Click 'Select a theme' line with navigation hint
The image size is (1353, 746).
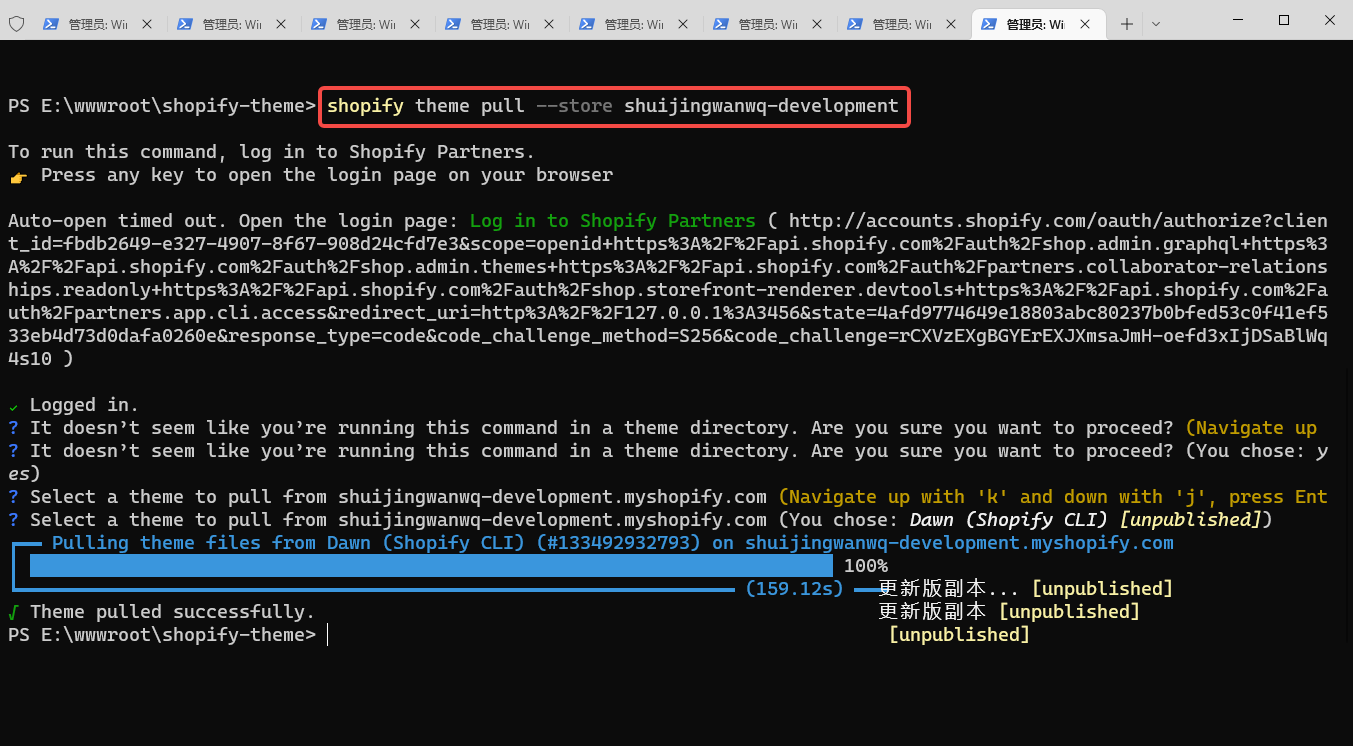coord(668,497)
